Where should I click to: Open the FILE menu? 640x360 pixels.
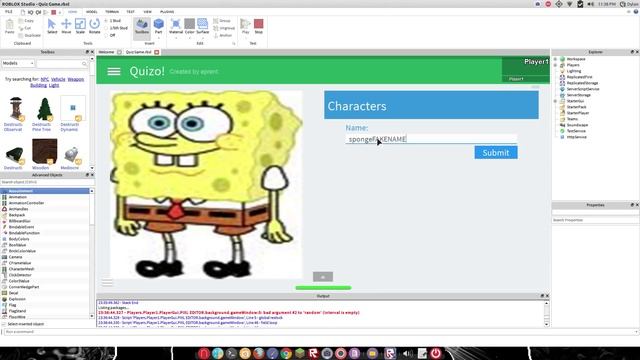pyautogui.click(x=8, y=12)
